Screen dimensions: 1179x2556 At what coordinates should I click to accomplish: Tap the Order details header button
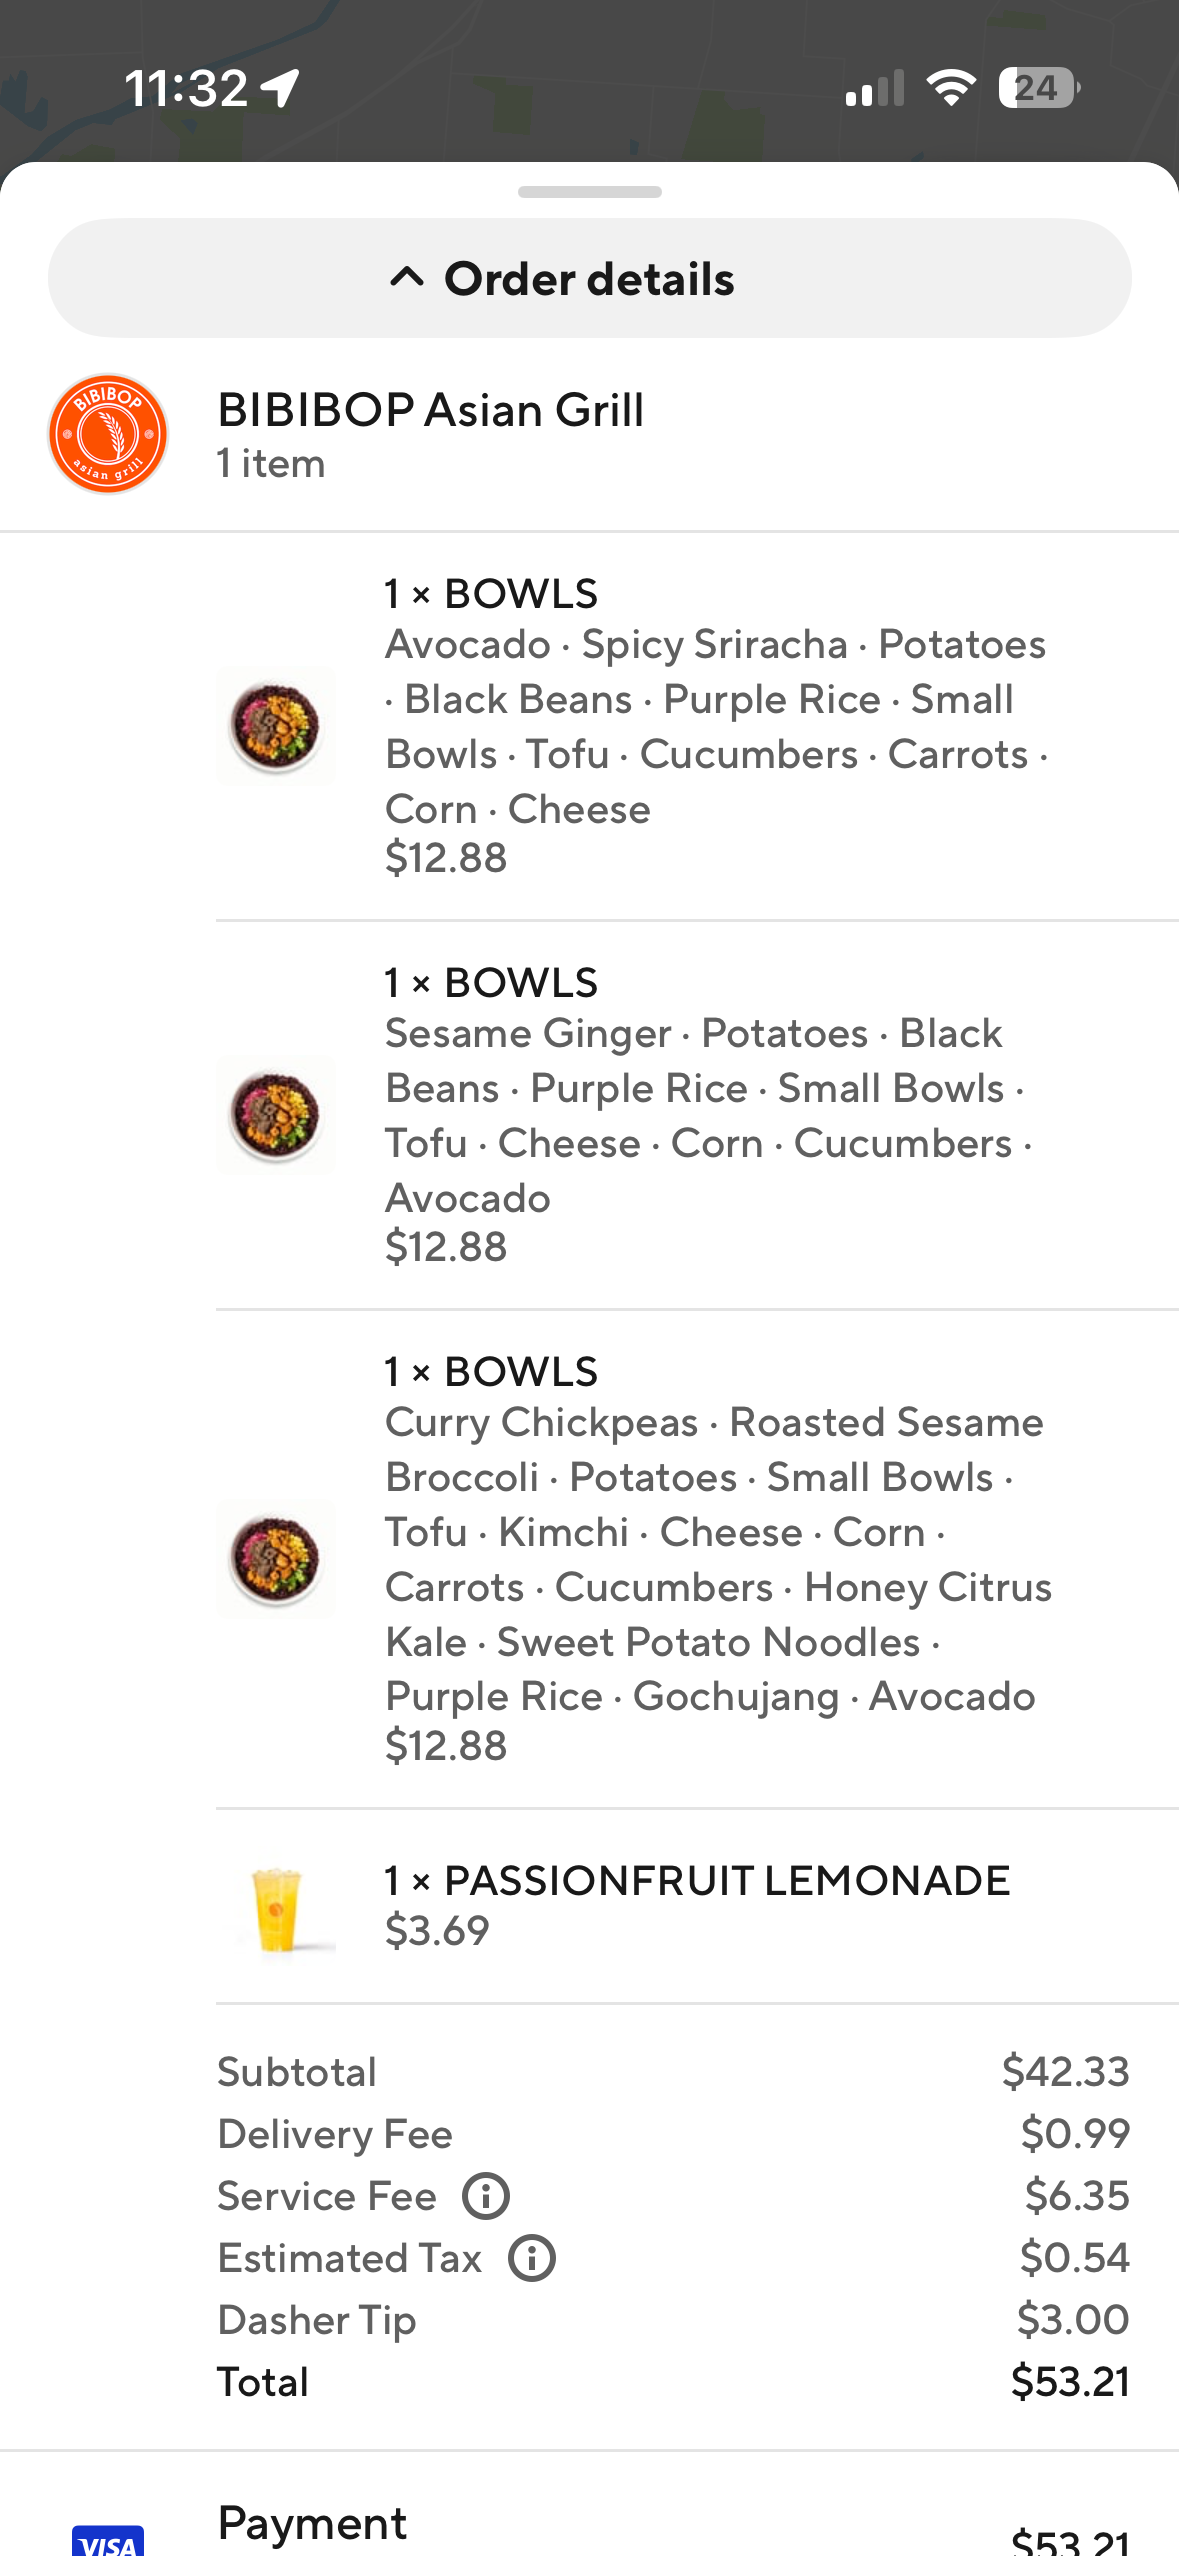point(590,278)
